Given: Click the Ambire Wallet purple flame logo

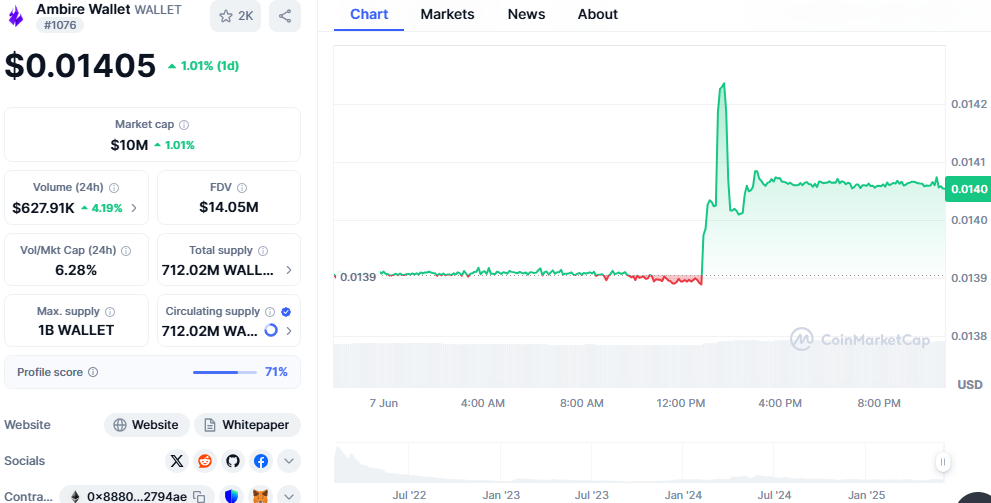Looking at the screenshot, I should (16, 17).
